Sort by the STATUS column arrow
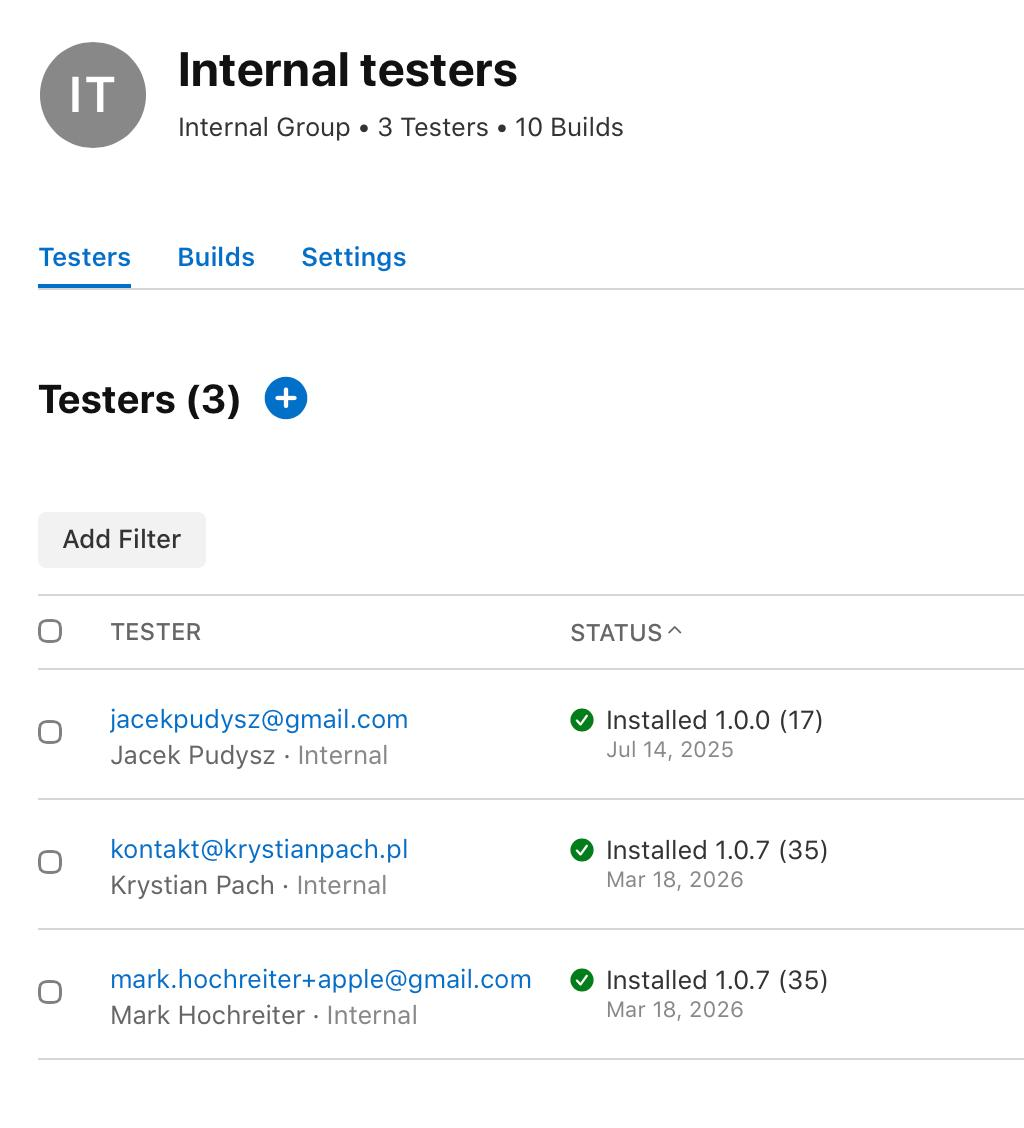The width and height of the screenshot is (1024, 1128). (x=674, y=631)
